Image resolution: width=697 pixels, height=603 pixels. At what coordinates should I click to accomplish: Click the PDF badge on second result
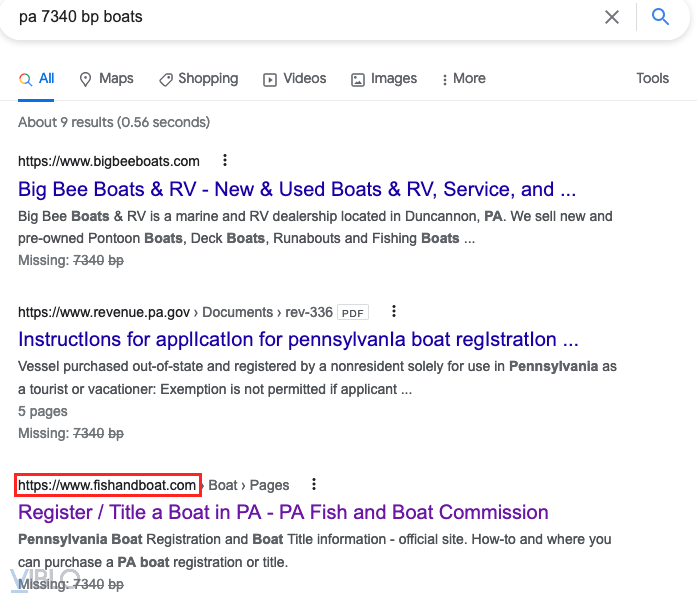pyautogui.click(x=353, y=312)
